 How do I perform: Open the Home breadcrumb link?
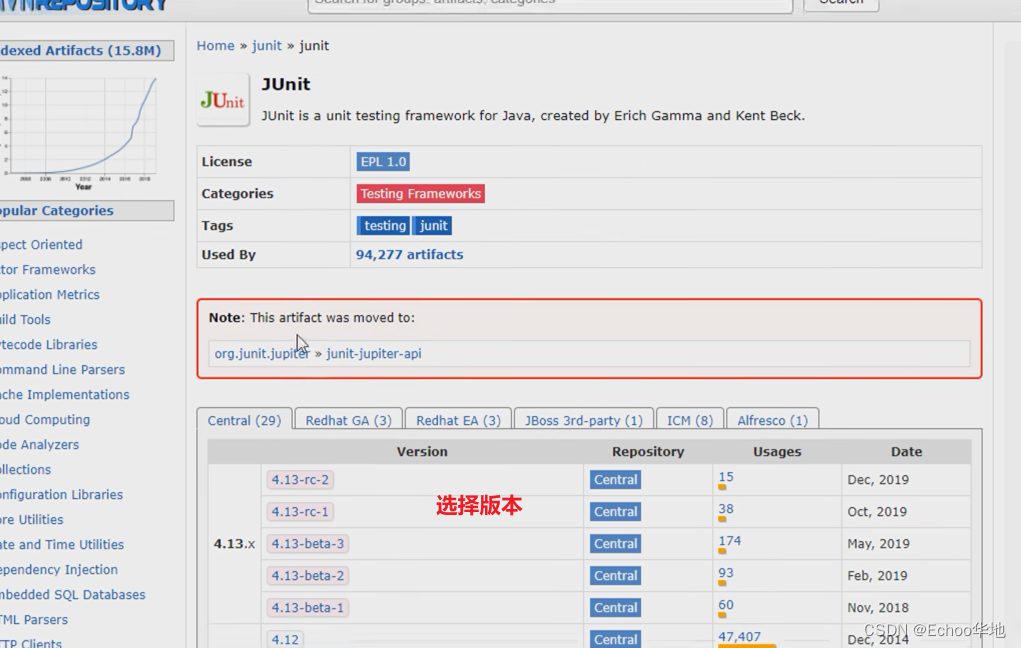pos(216,46)
